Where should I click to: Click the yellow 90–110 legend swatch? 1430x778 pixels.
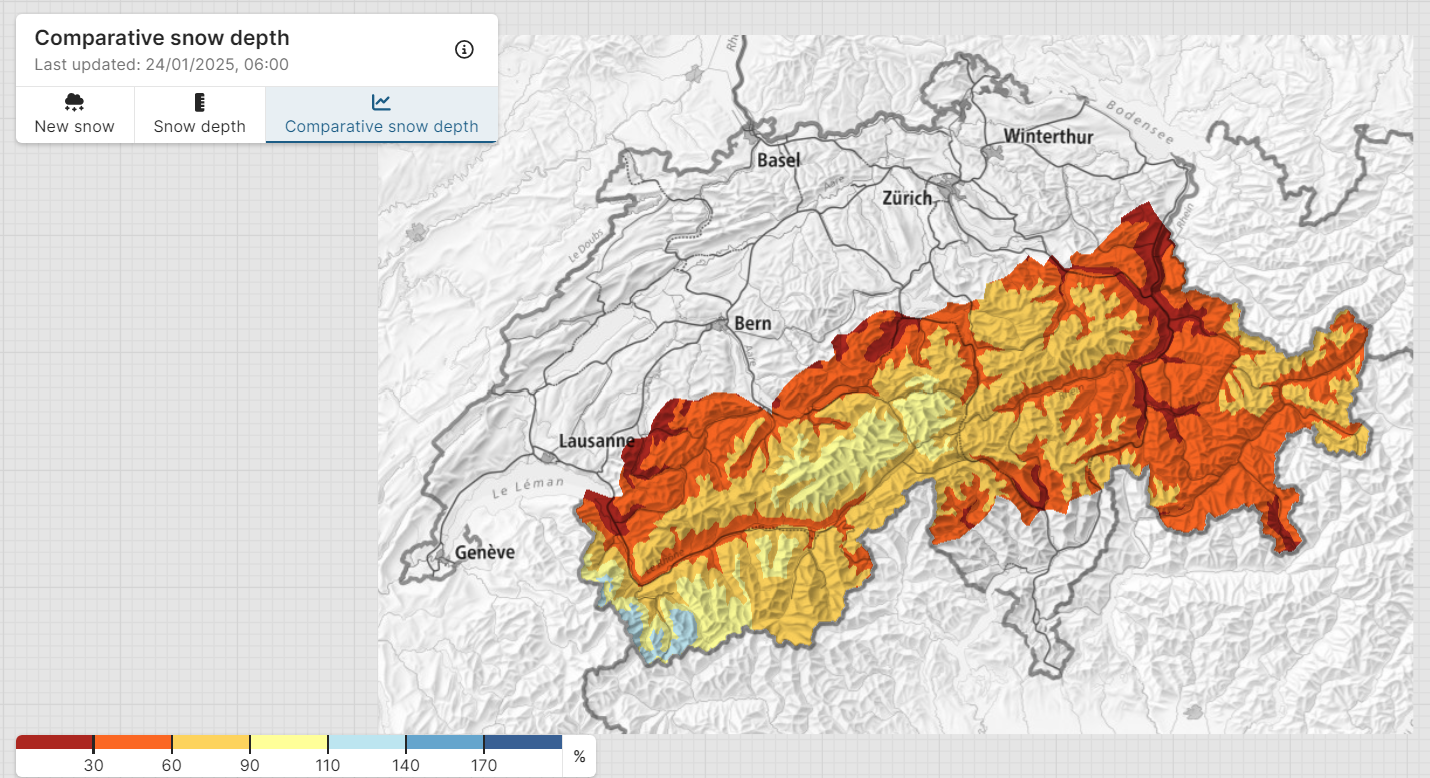[x=288, y=743]
